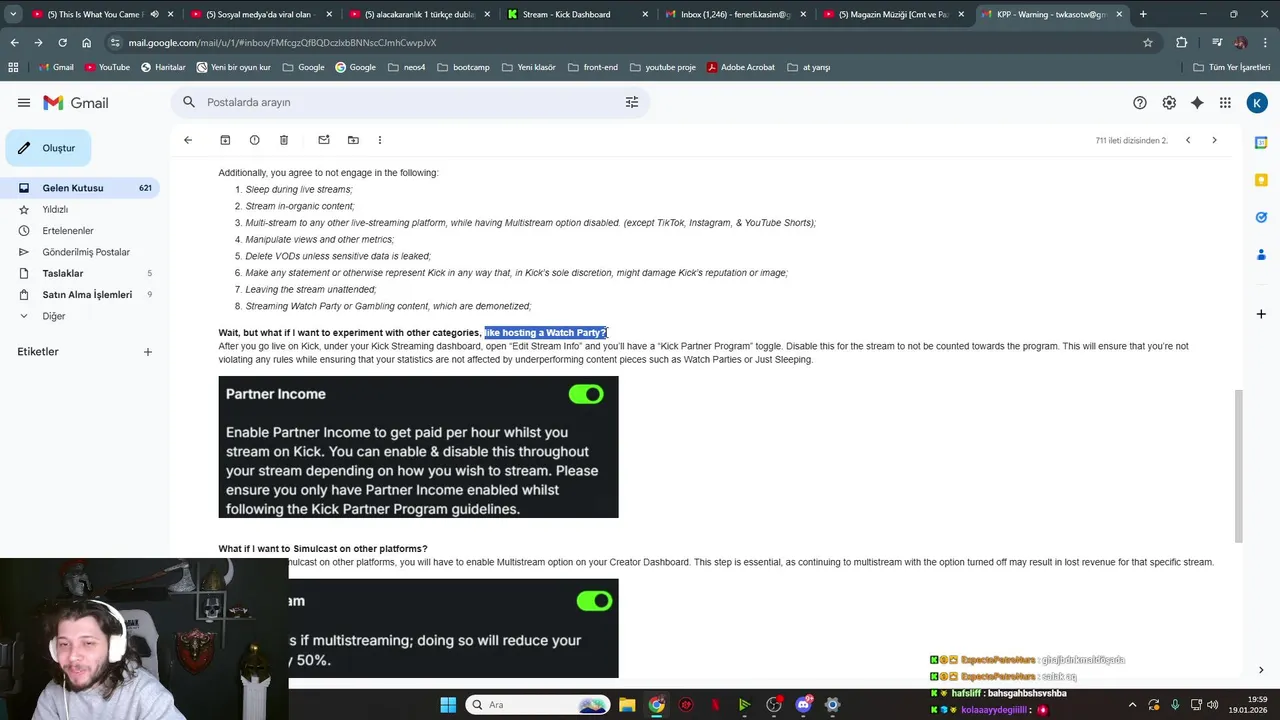Open Google Tasks side panel icon
Screen dimensions: 1280x720
tap(1261, 217)
